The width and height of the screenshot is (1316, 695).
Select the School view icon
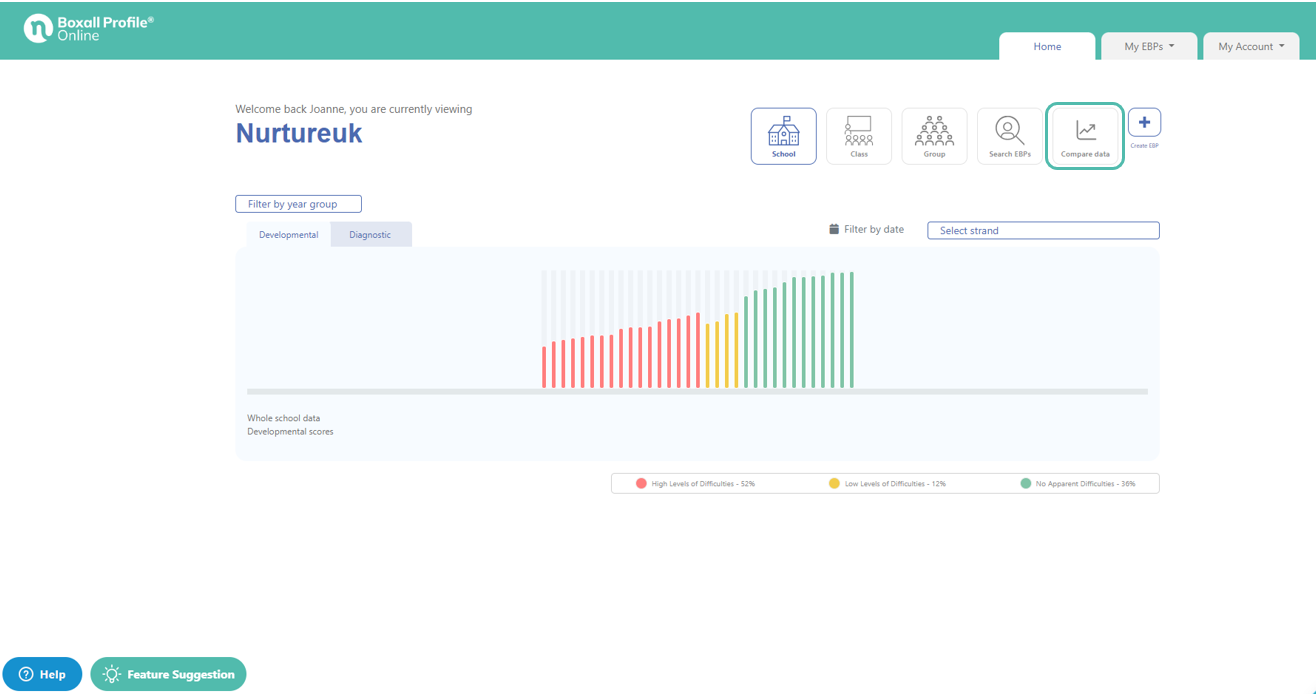pos(783,136)
